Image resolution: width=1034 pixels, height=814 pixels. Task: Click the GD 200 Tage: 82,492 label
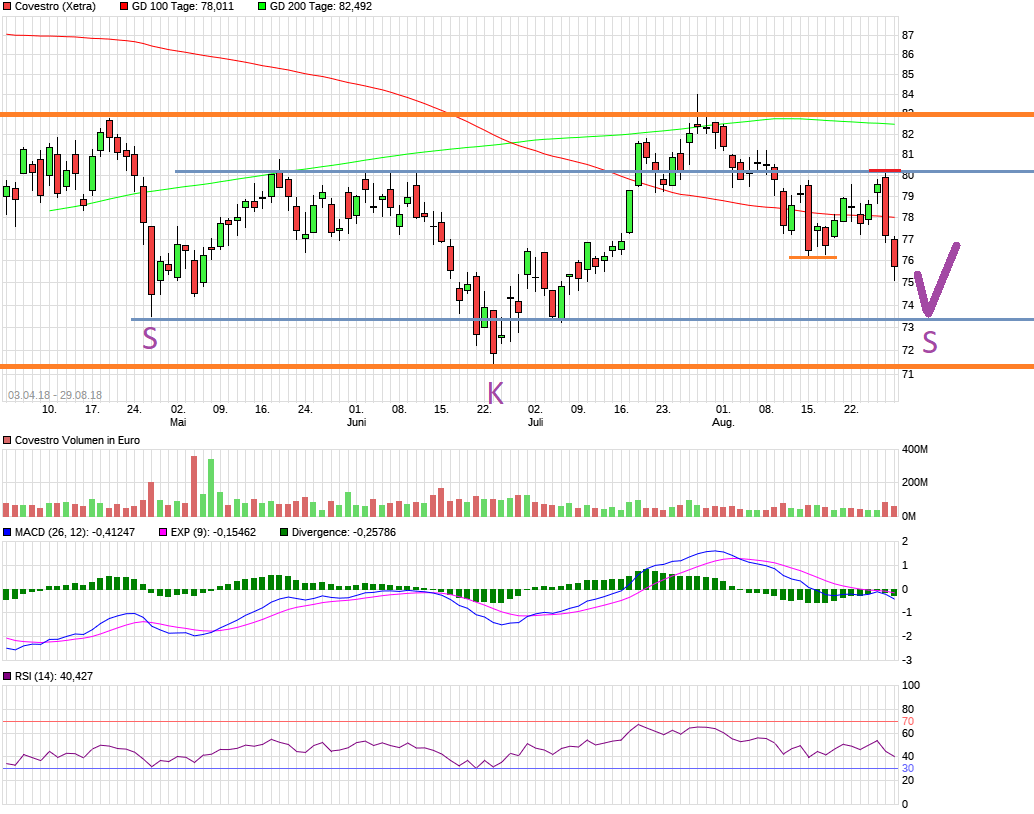pos(320,7)
